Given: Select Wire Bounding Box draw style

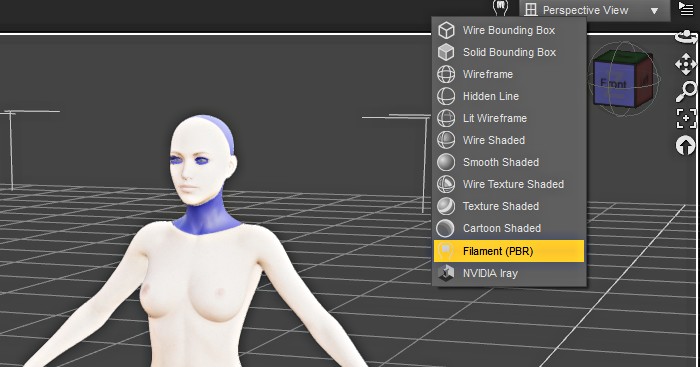Looking at the screenshot, I should (508, 30).
